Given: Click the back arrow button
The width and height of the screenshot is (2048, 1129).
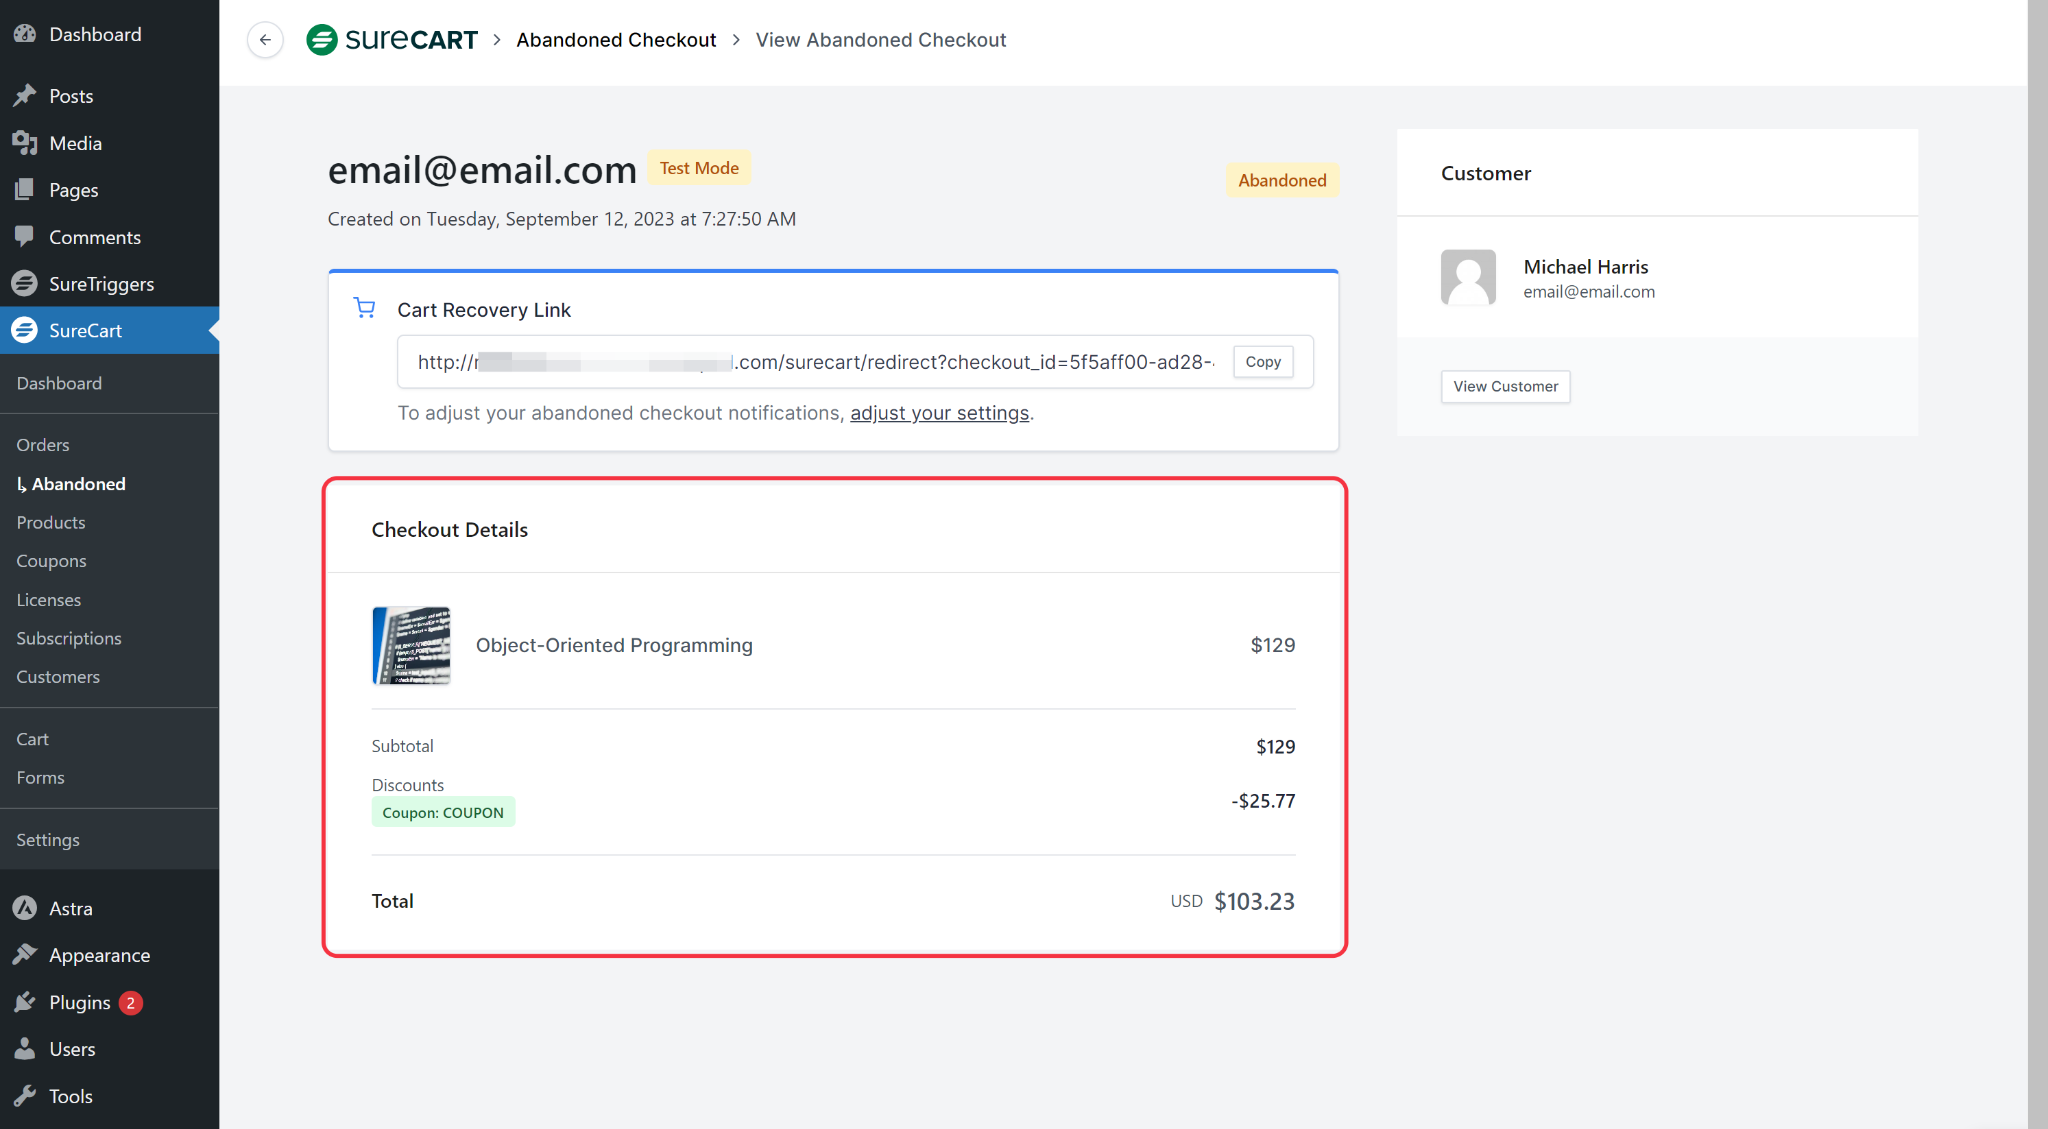Looking at the screenshot, I should pyautogui.click(x=265, y=40).
